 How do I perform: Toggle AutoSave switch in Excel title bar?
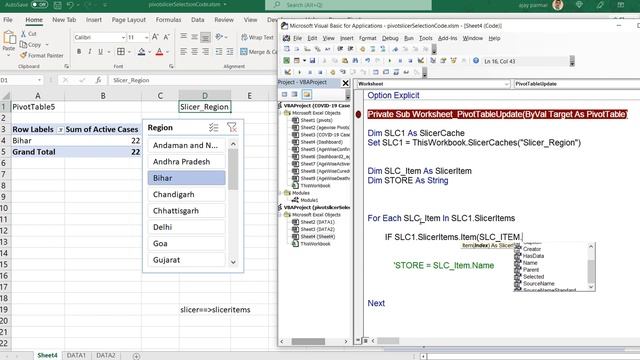click(40, 5)
